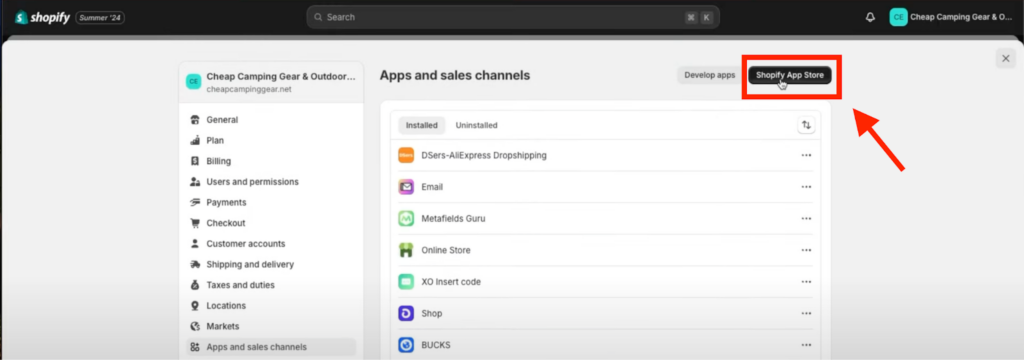Open options menu for Online Store
The width and height of the screenshot is (1024, 360).
806,250
